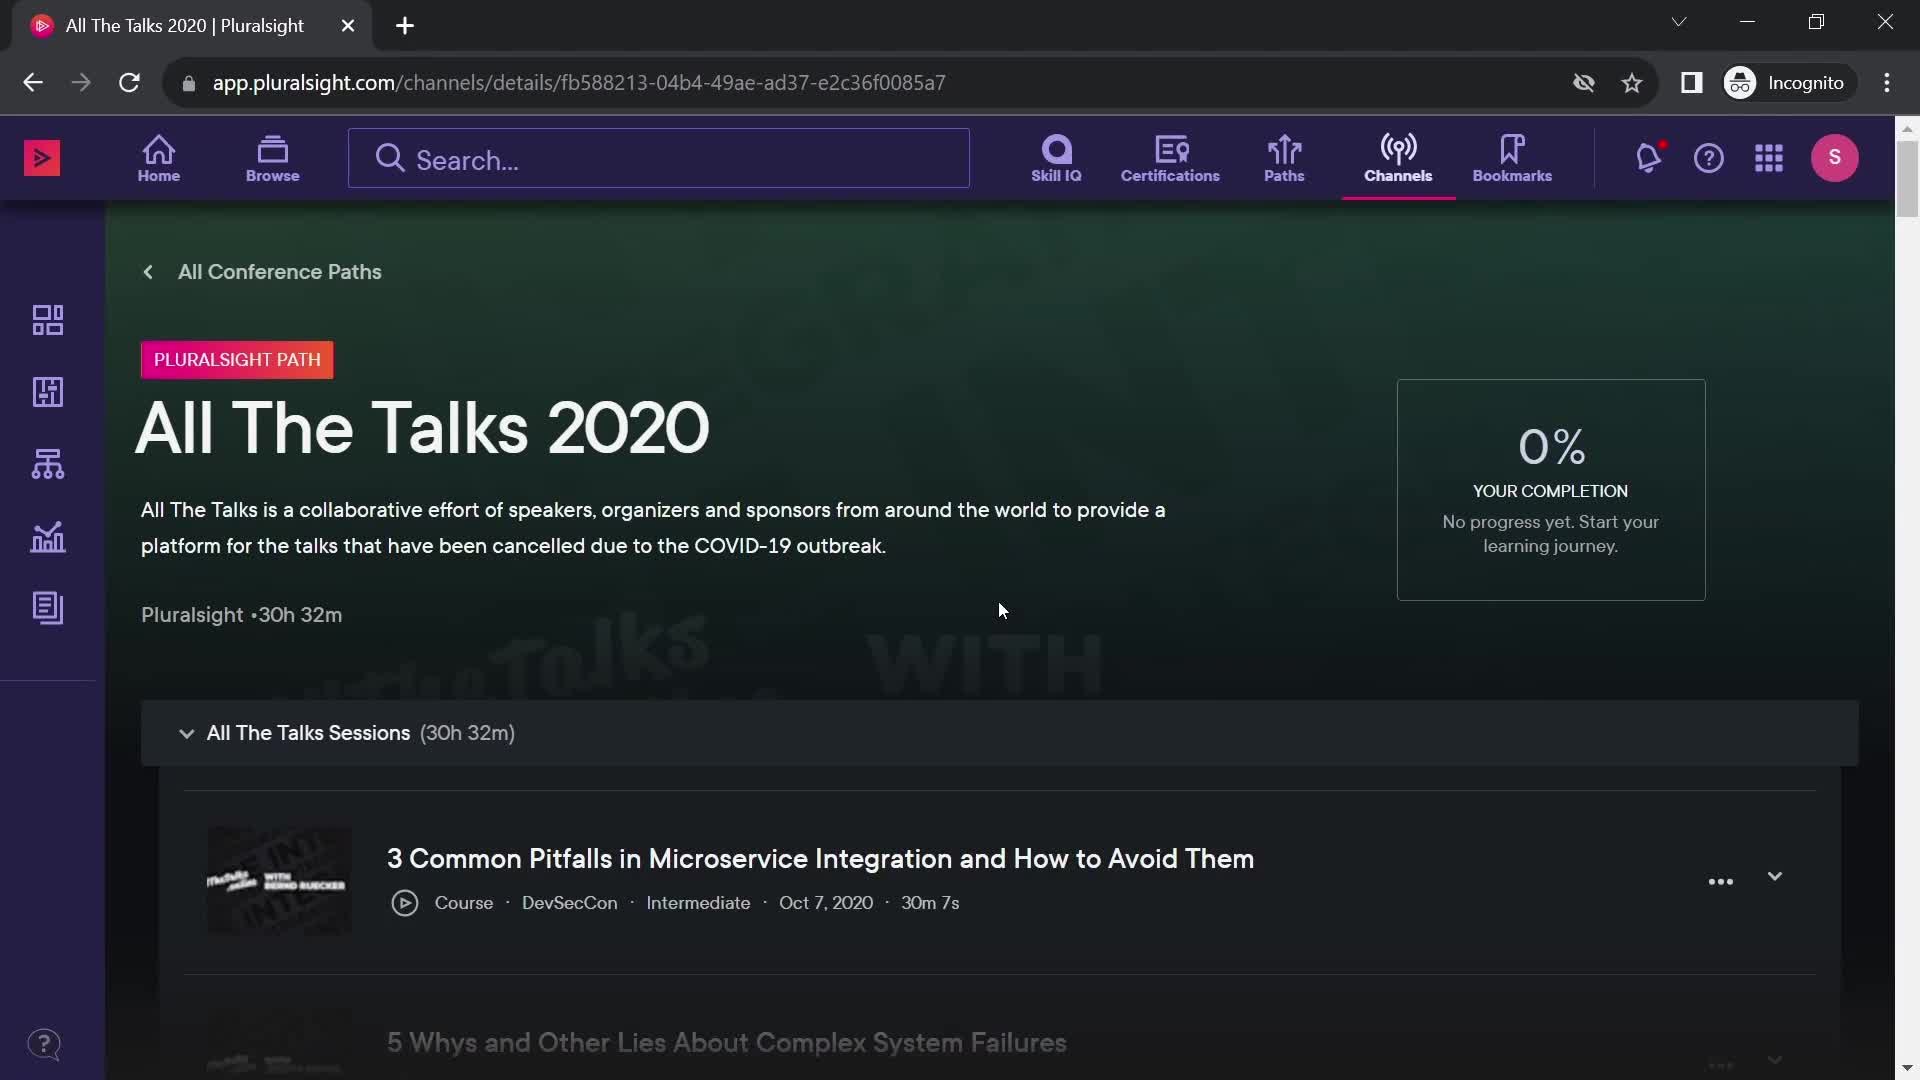Click the microservice course thumbnail image
Viewport: 1920px width, 1080px height.
point(278,876)
